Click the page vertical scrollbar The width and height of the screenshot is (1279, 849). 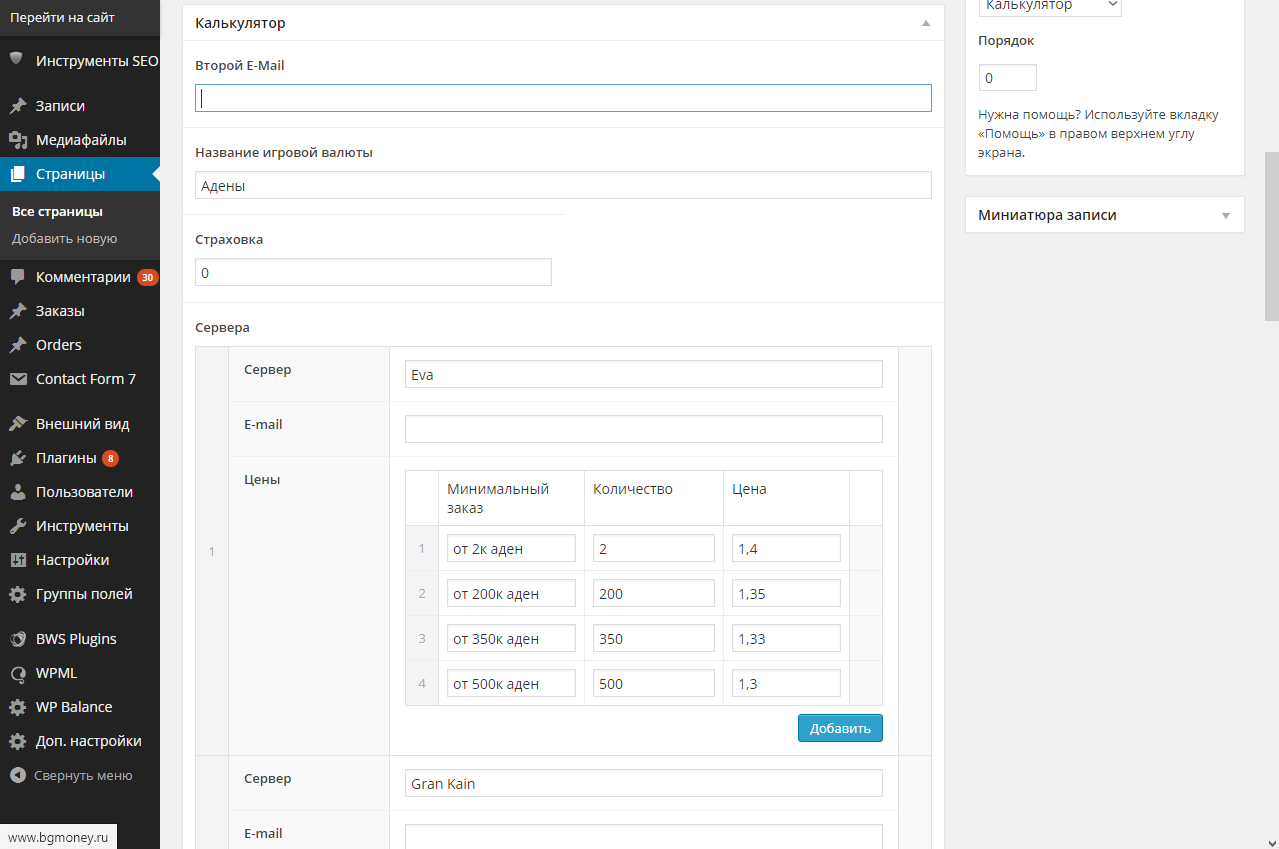tap(1271, 236)
